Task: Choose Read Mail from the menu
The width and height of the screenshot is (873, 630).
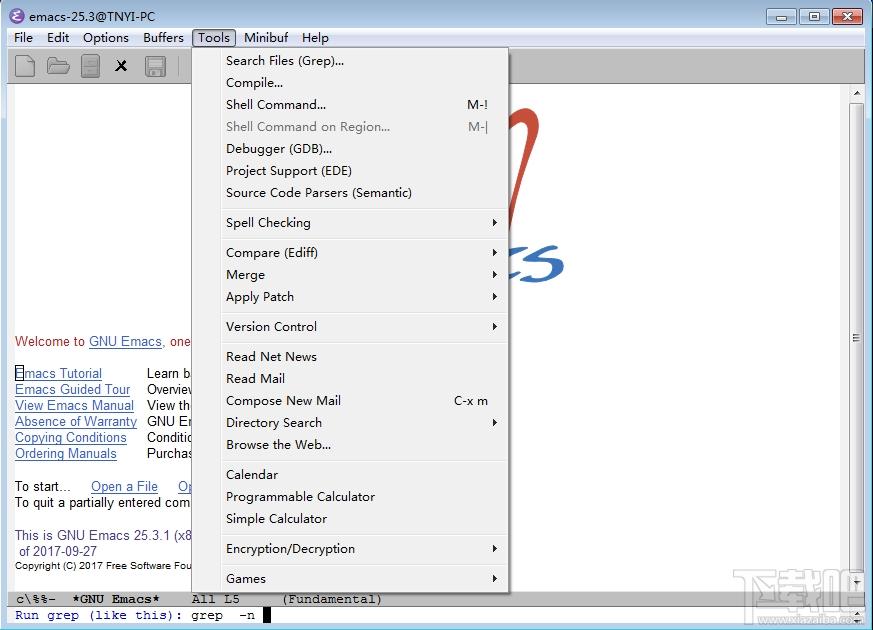Action: pos(351,379)
